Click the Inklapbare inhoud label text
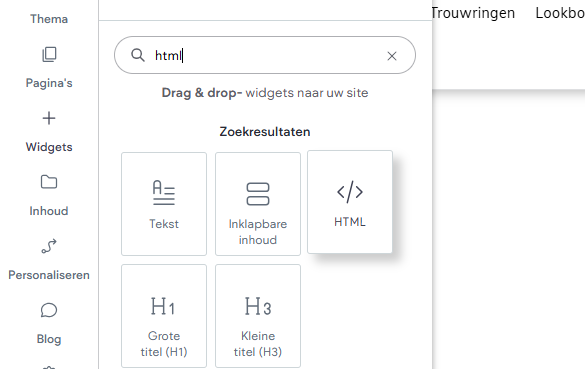 point(258,232)
